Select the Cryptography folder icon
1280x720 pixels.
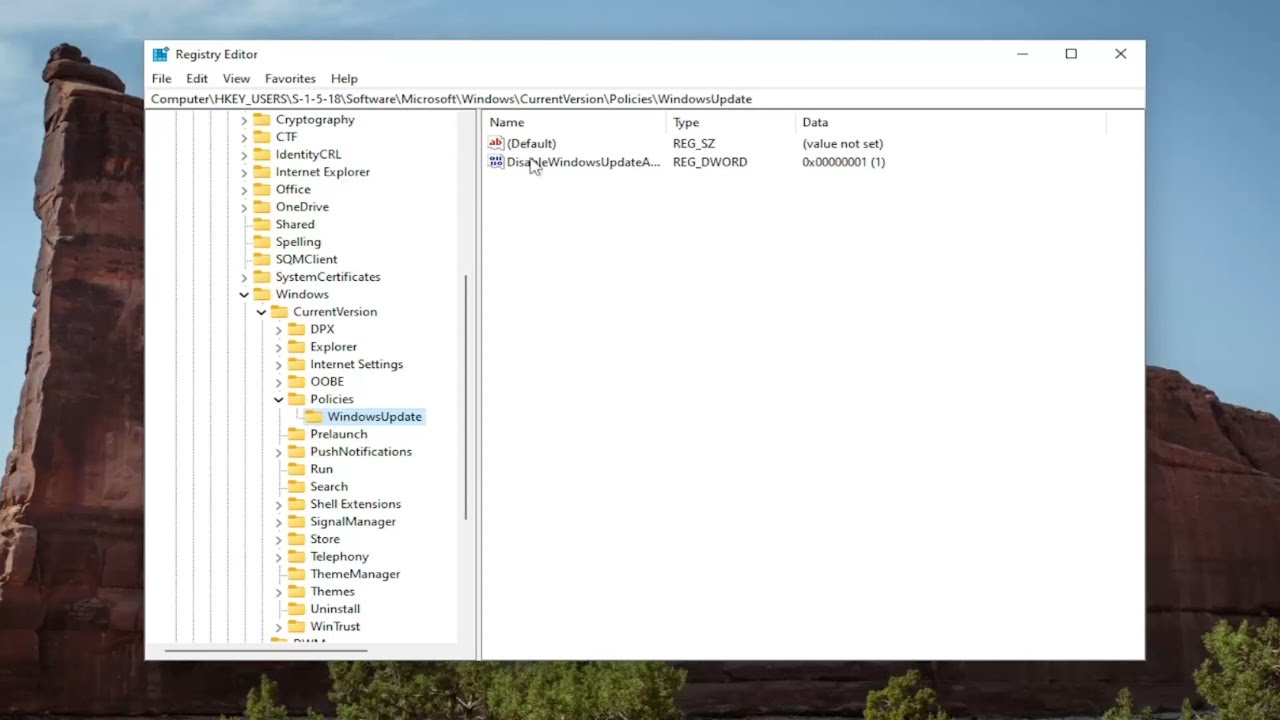262,120
